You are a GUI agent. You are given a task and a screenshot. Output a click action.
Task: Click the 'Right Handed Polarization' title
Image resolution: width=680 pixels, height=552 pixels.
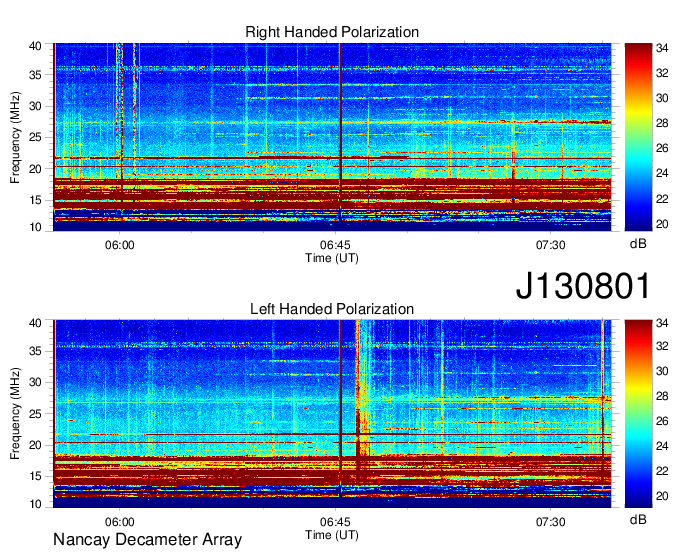[332, 32]
